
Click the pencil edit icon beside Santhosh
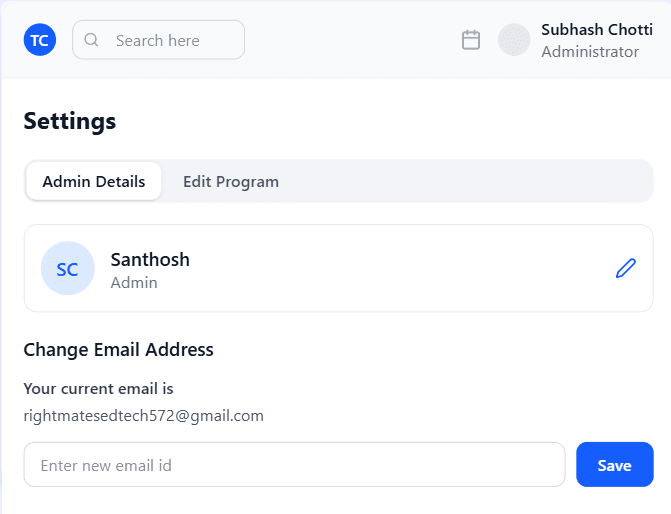click(626, 268)
